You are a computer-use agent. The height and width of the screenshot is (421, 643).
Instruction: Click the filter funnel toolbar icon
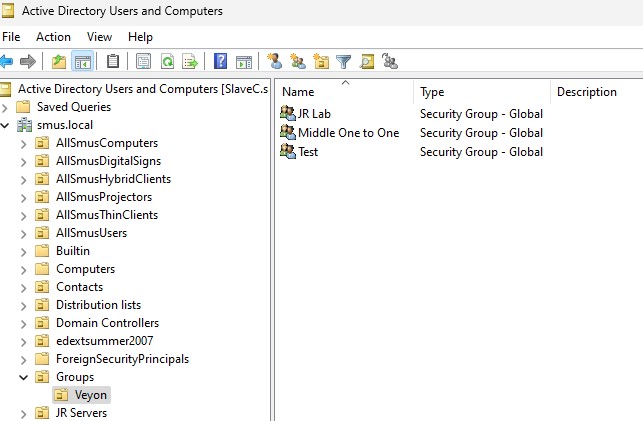point(343,61)
